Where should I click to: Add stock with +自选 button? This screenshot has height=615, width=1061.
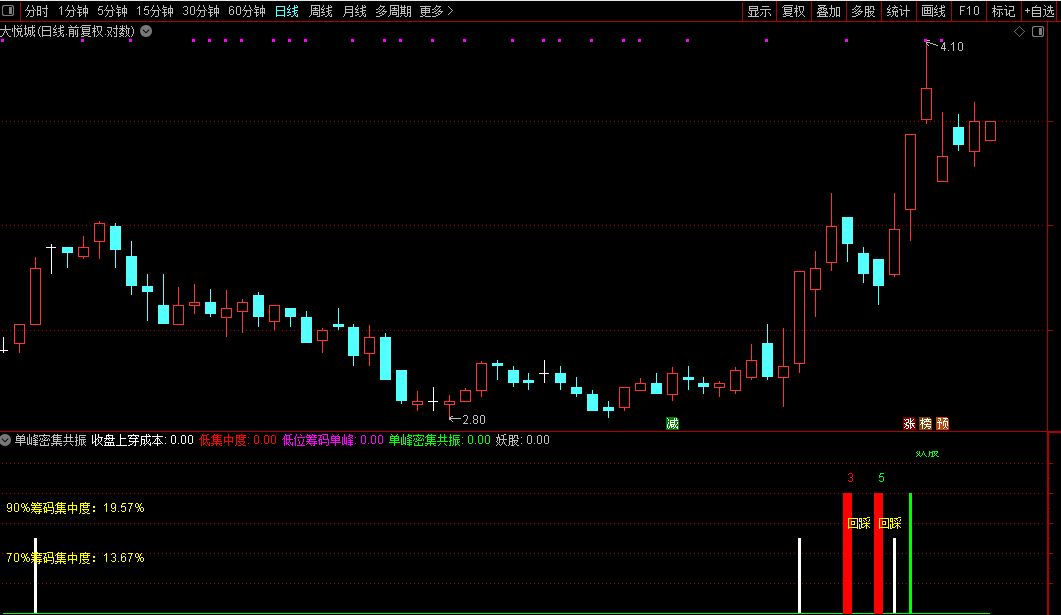[x=1040, y=12]
